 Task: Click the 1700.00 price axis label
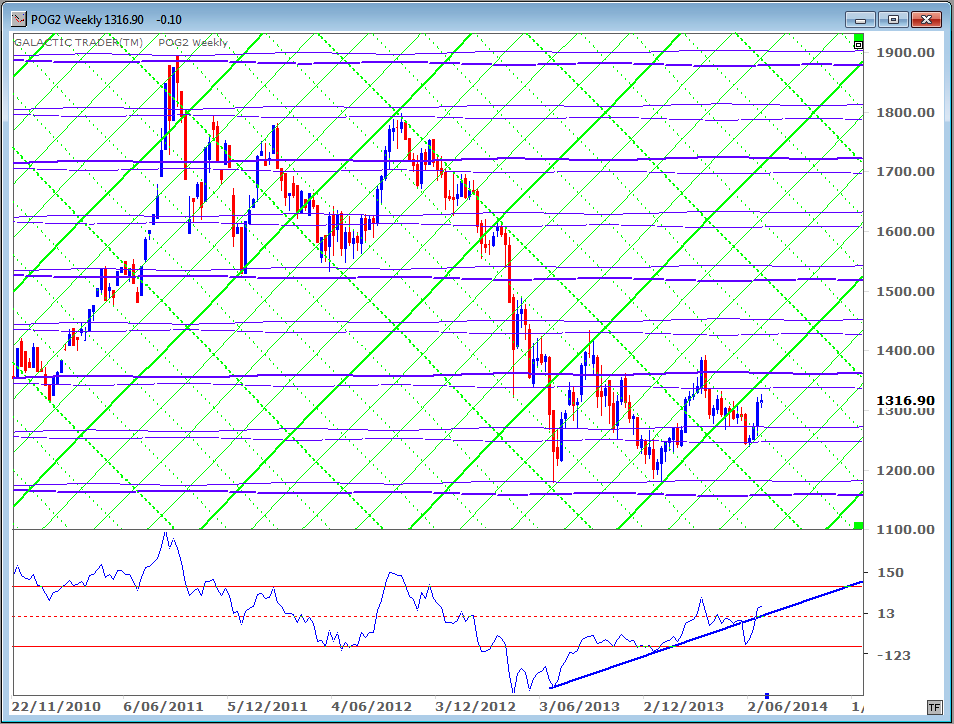click(x=905, y=172)
